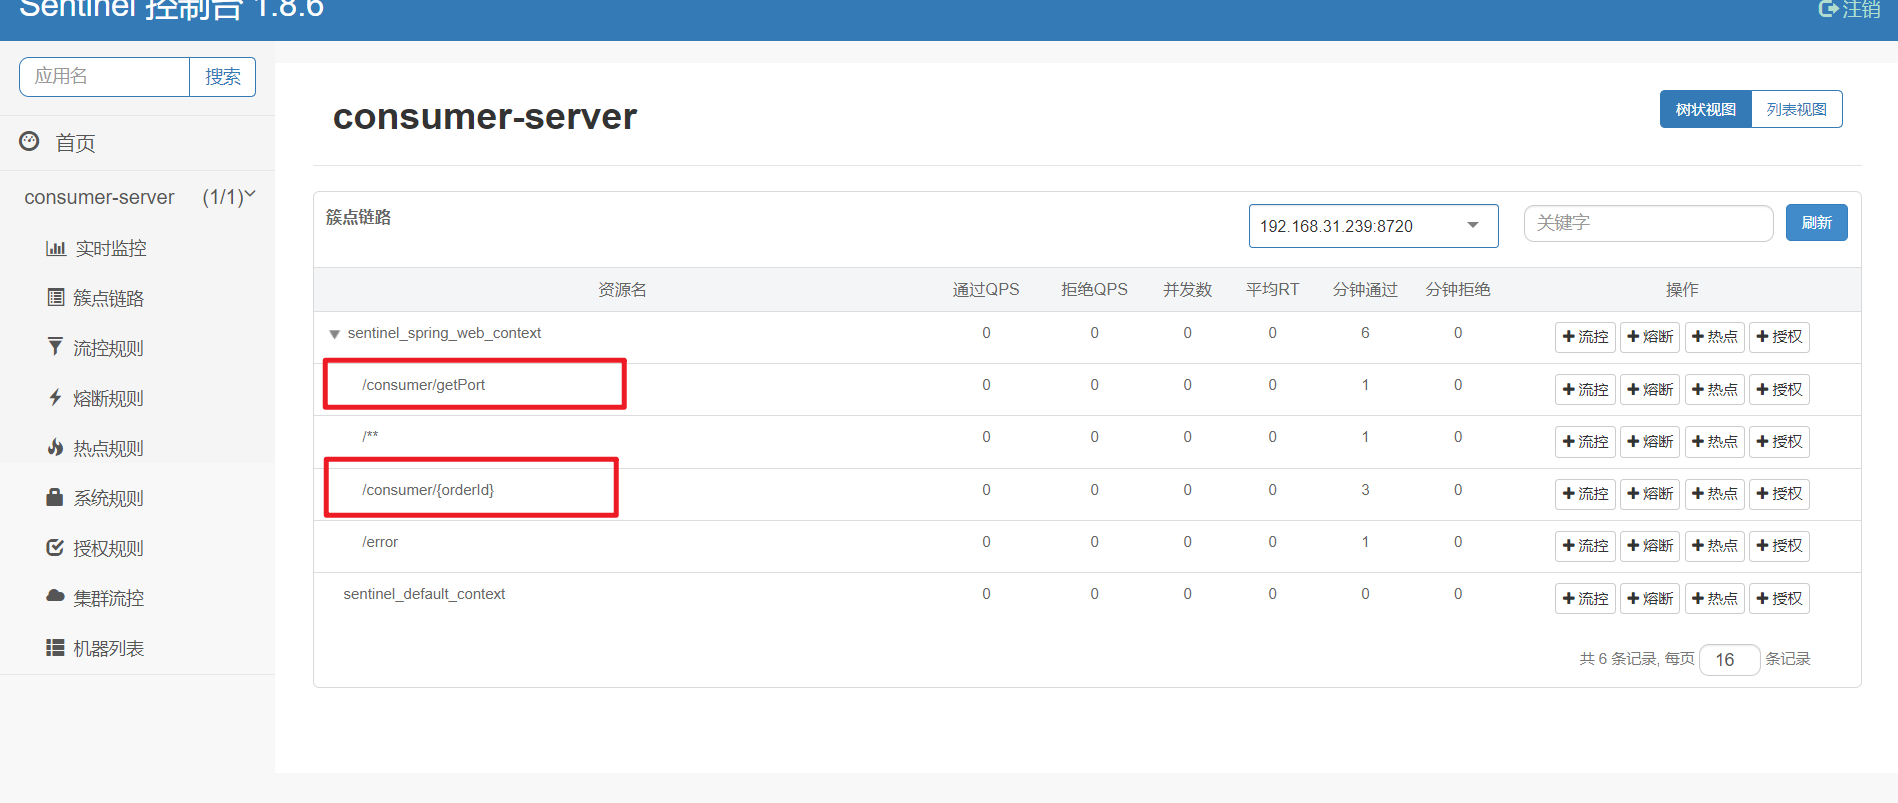This screenshot has width=1898, height=803.
Task: Select the /consumer/getPort resource row
Action: point(1087,389)
